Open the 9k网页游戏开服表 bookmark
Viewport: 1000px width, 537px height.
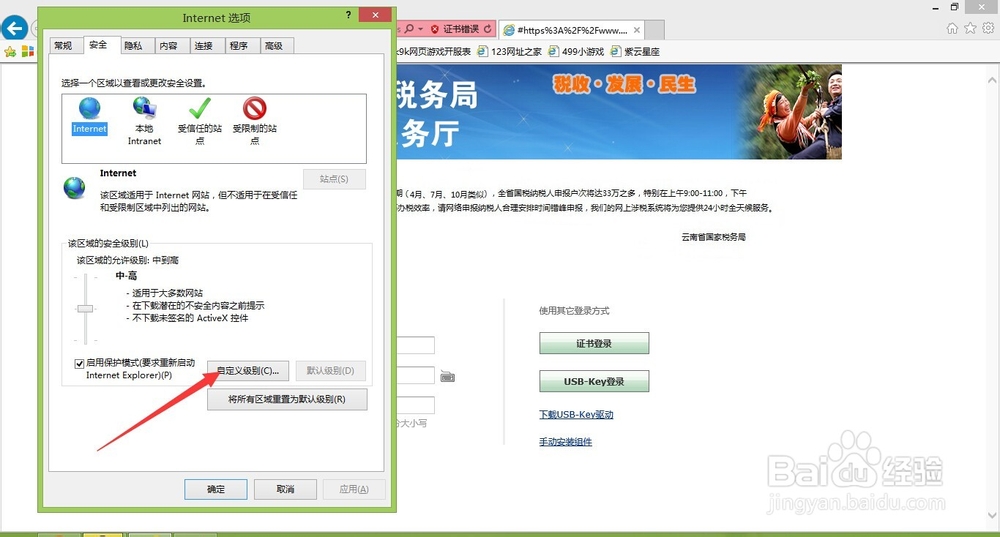coord(434,52)
